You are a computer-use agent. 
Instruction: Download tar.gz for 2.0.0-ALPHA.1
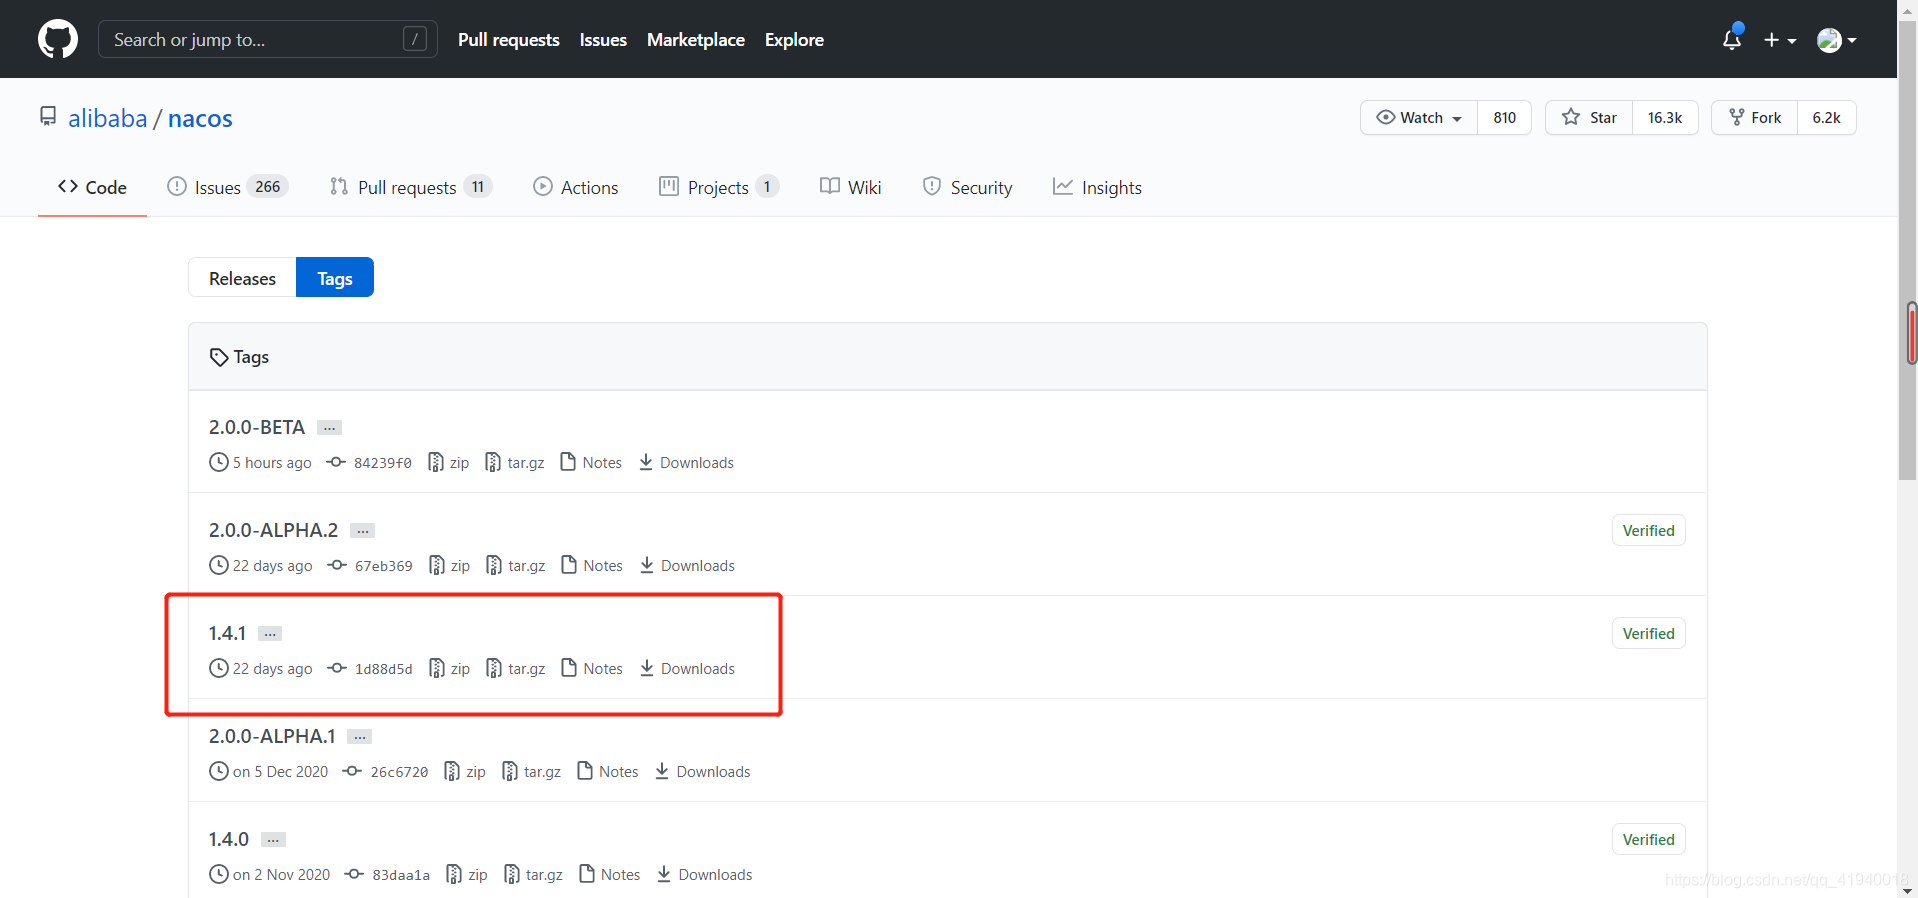[x=532, y=771]
